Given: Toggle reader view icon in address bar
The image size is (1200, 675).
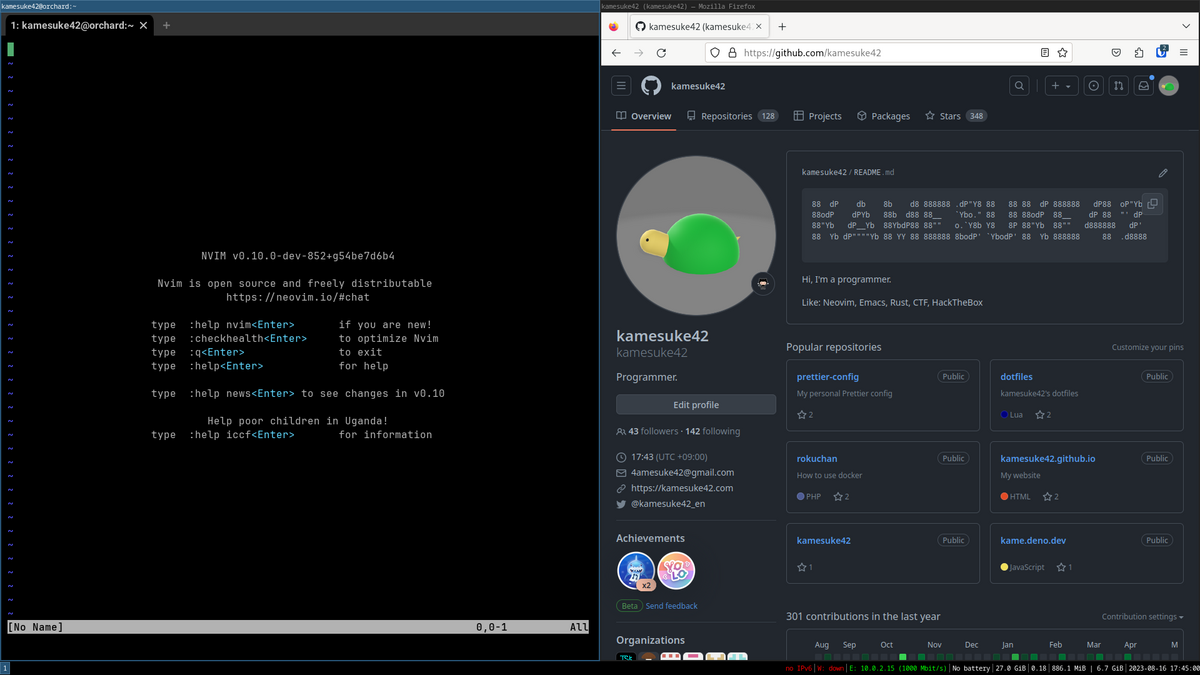Looking at the screenshot, I should 1045,52.
